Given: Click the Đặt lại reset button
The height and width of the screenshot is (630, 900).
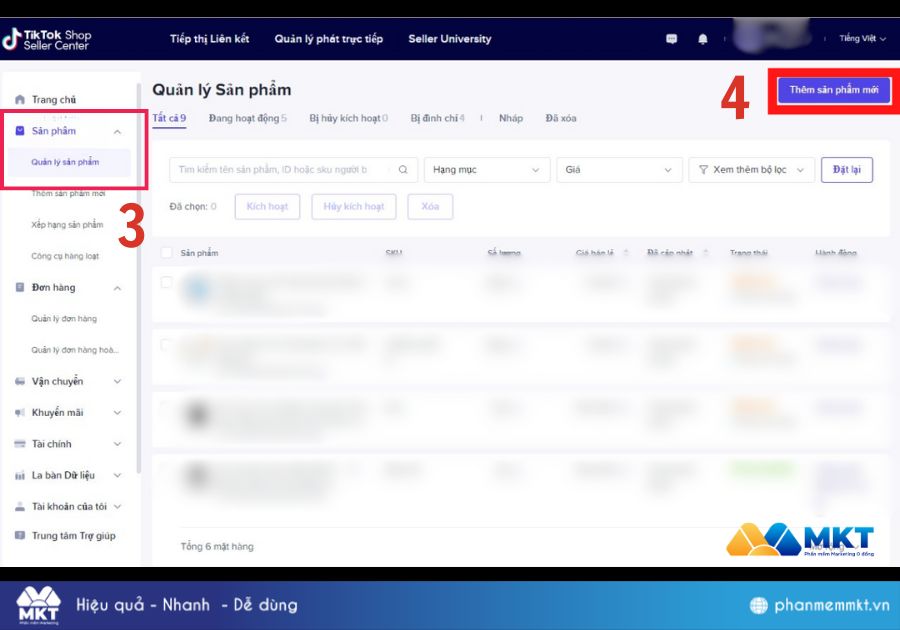Looking at the screenshot, I should pos(847,170).
